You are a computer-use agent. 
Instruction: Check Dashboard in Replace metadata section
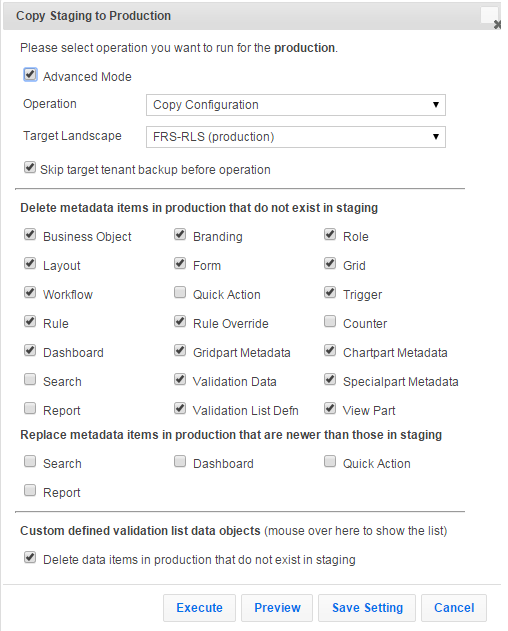(180, 461)
